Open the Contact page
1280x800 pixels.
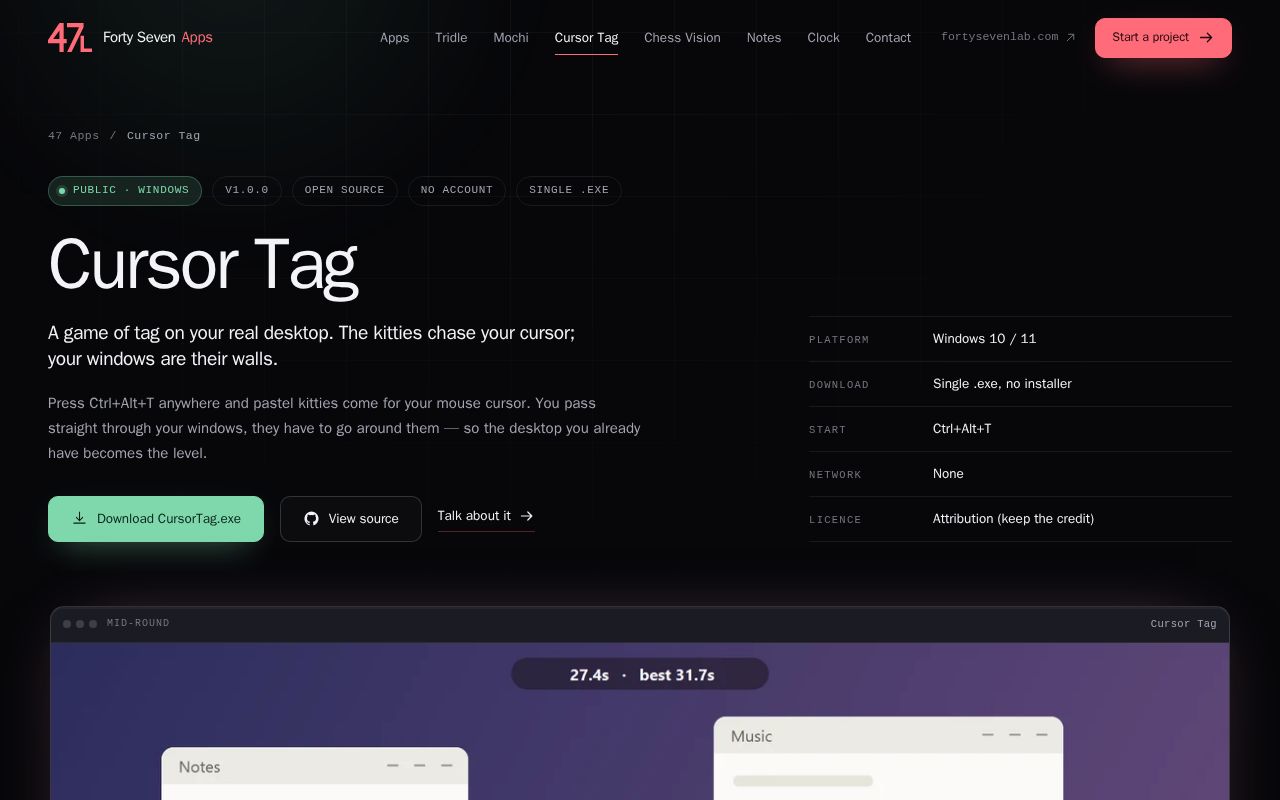(888, 38)
